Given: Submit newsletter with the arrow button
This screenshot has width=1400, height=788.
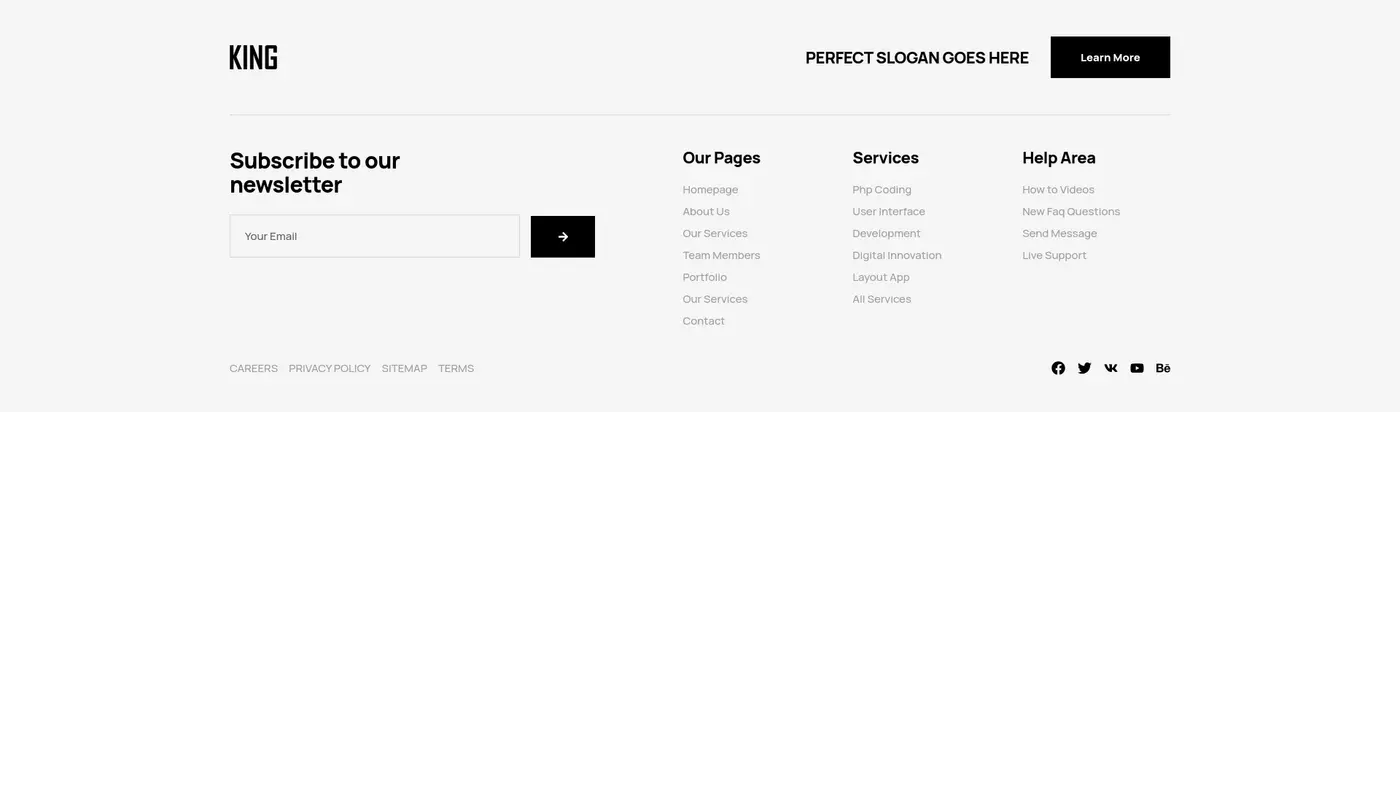Looking at the screenshot, I should click(562, 237).
